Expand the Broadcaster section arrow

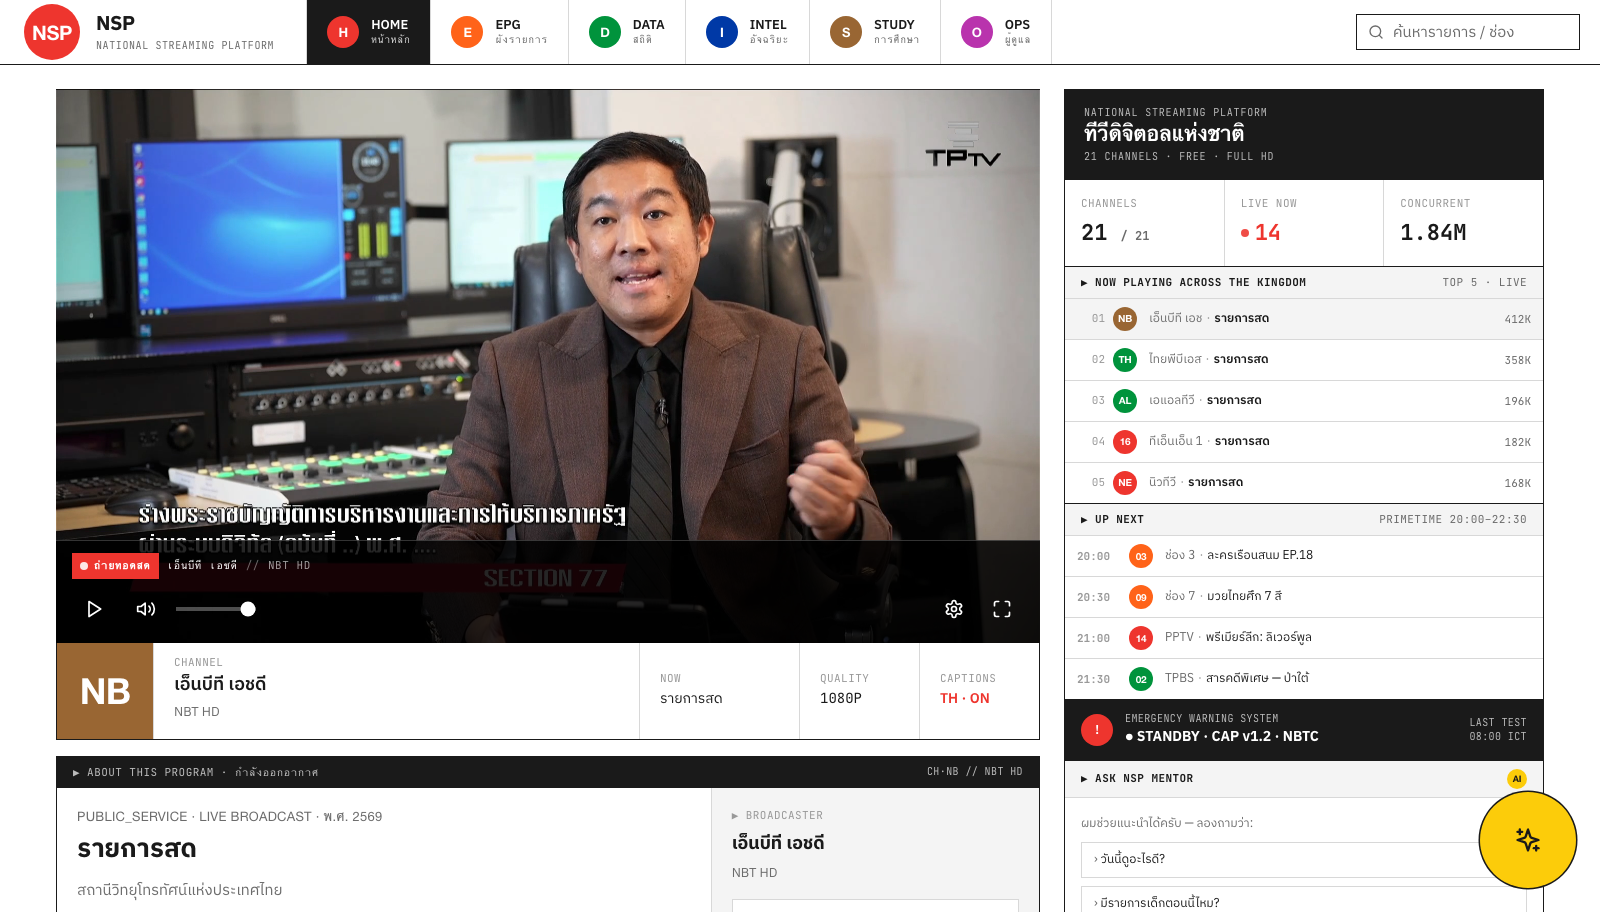coord(735,816)
